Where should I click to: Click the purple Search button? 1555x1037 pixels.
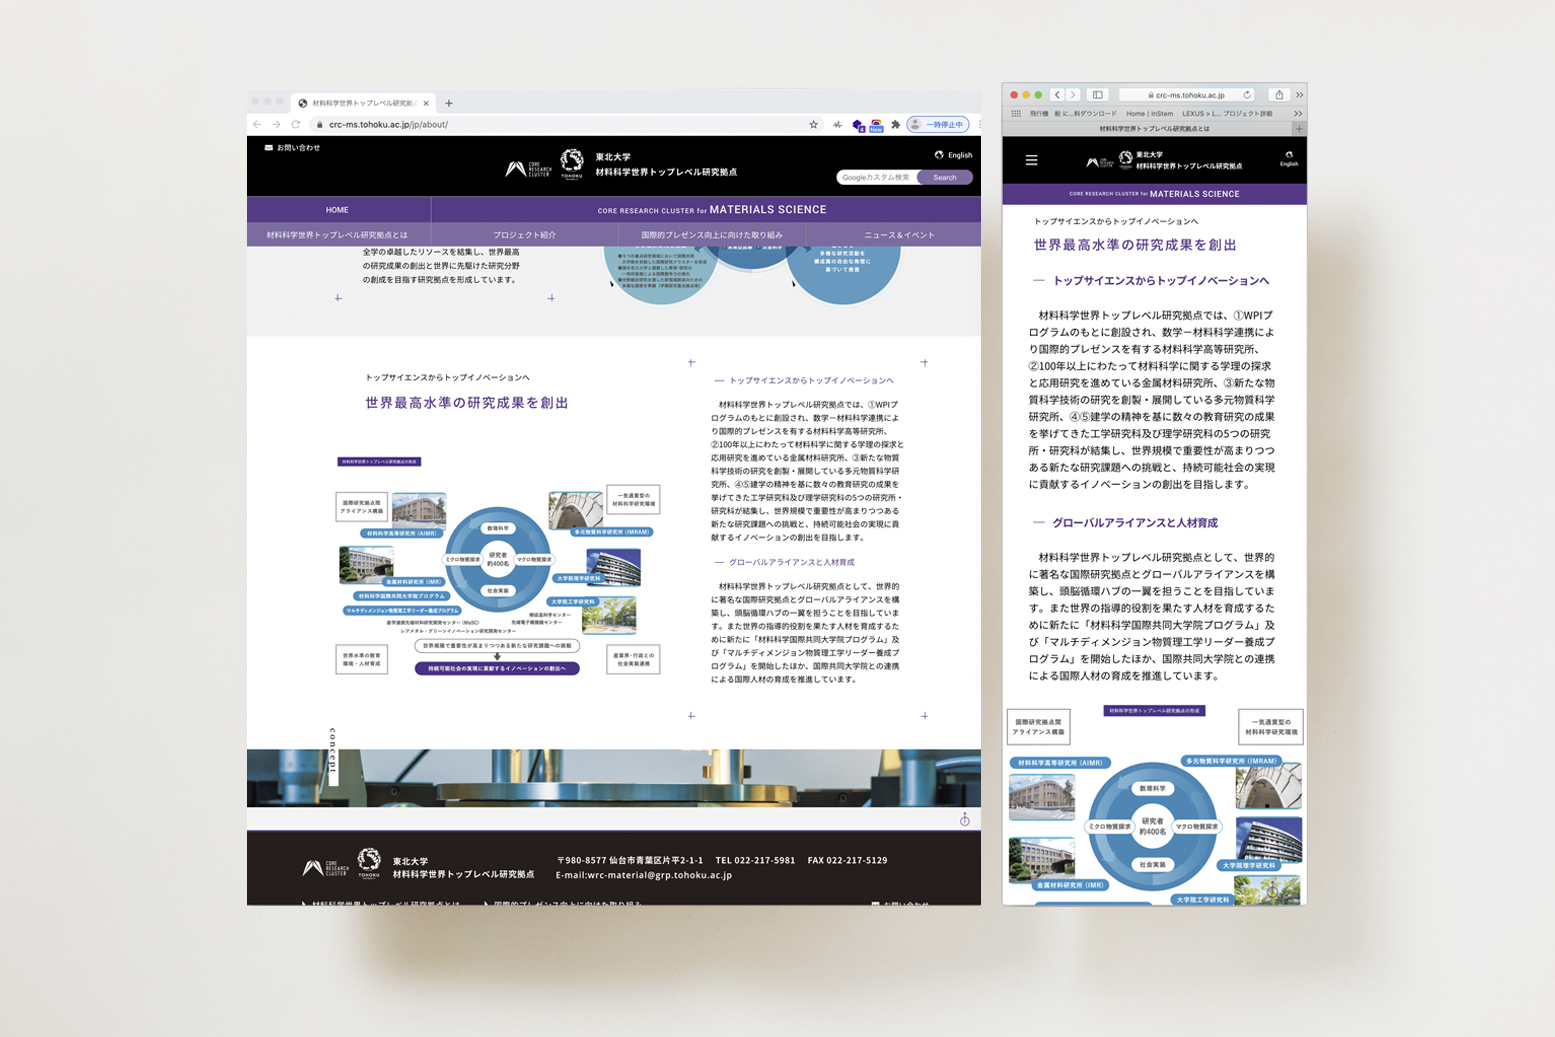point(945,178)
